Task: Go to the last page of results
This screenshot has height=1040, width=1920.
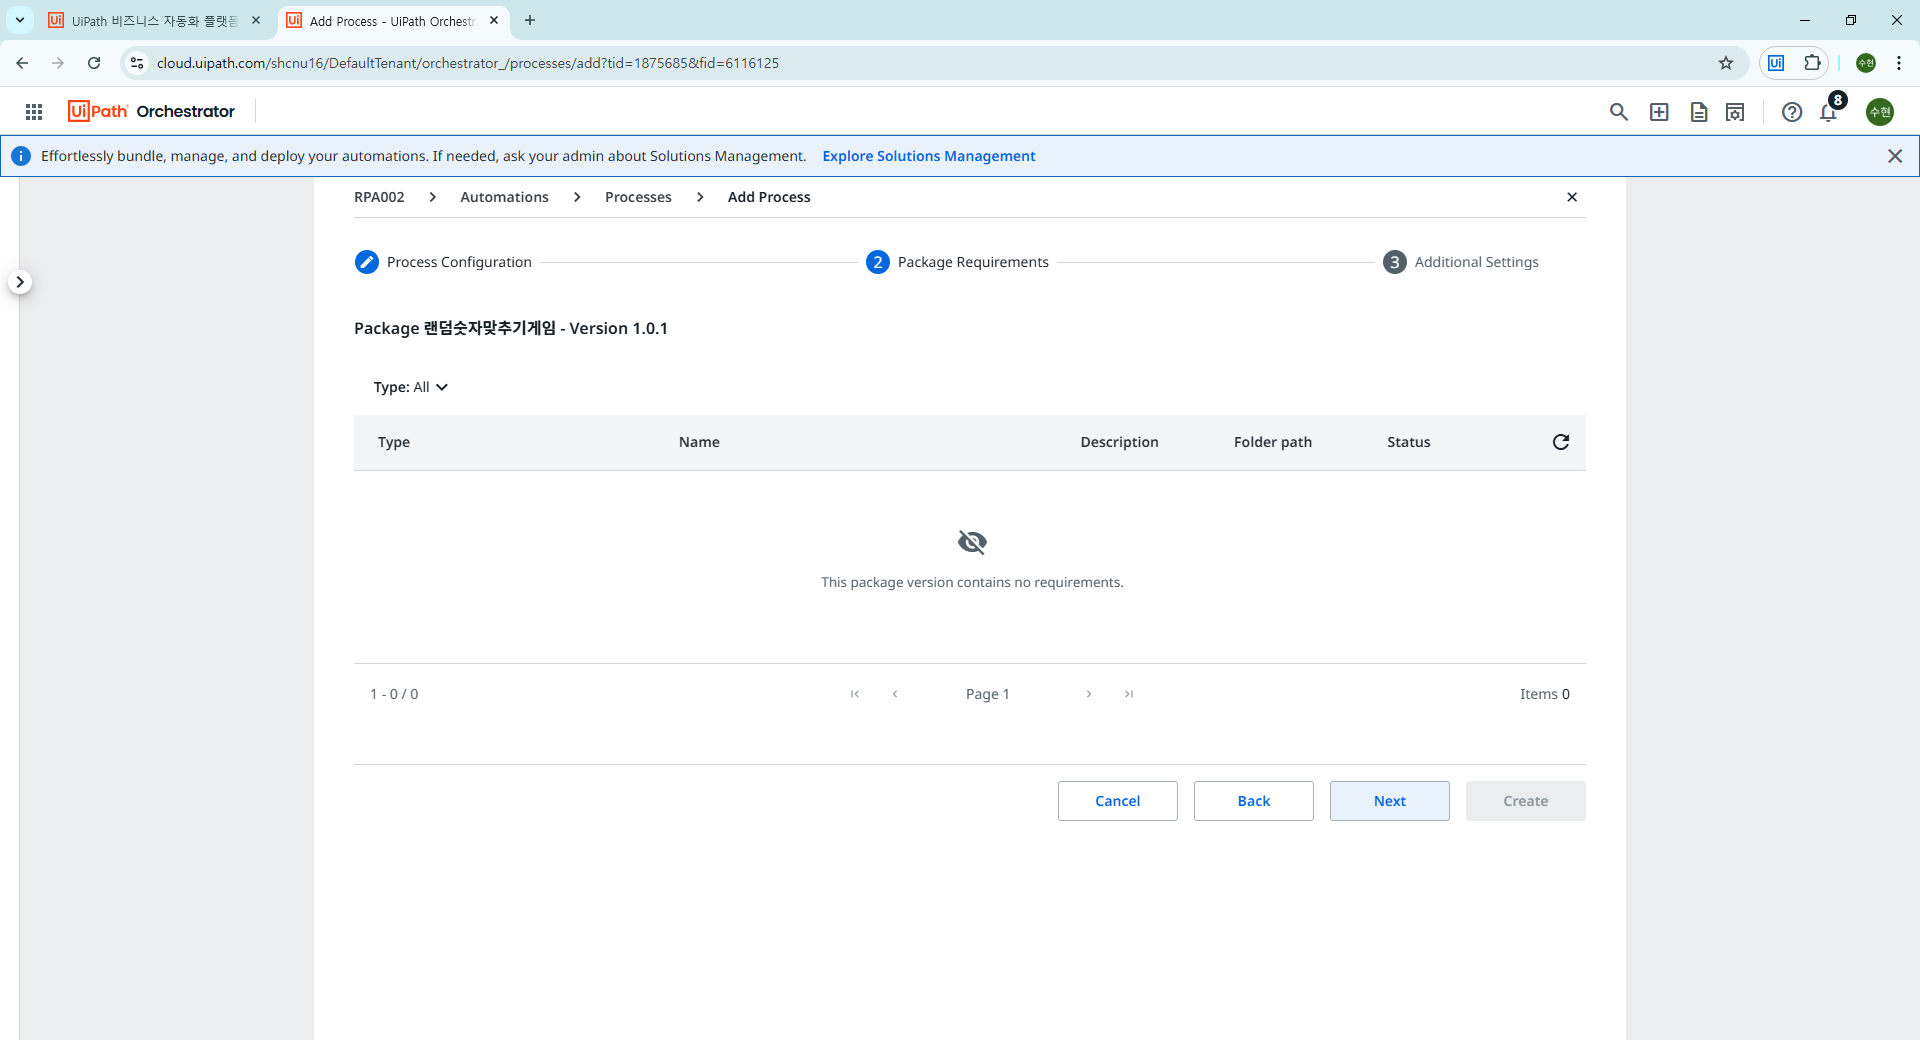Action: click(1129, 694)
